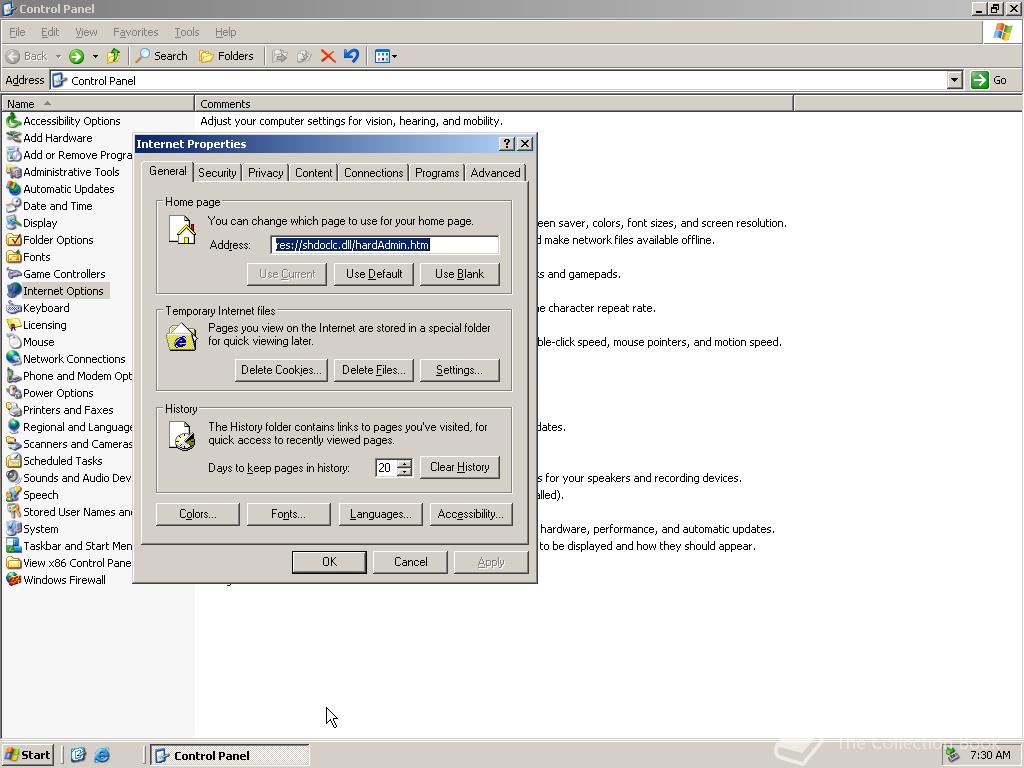Open the Edit menu

click(50, 32)
